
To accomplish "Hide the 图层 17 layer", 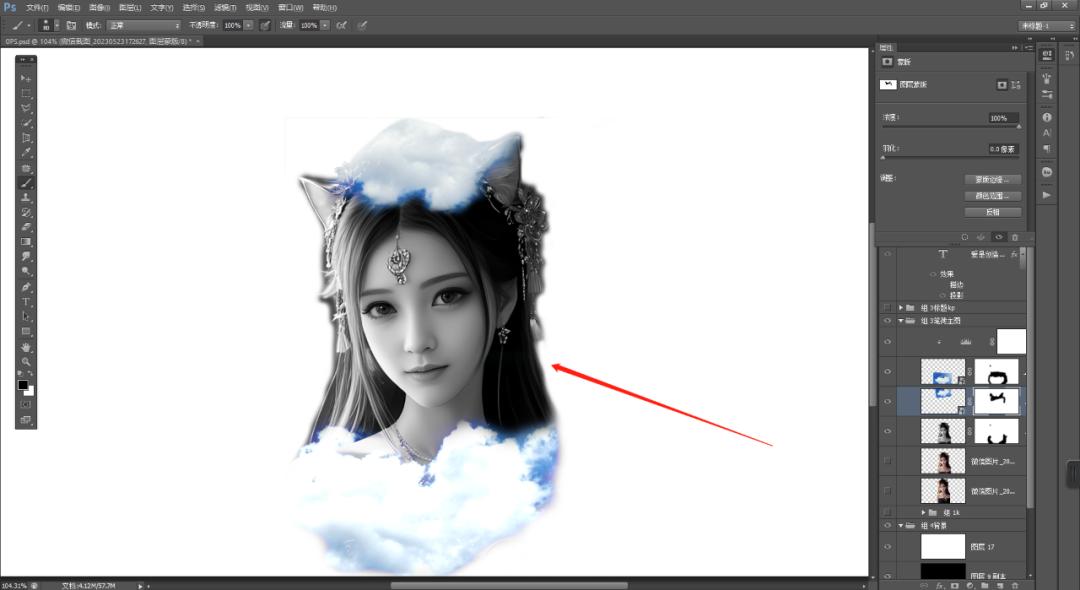I will (887, 547).
